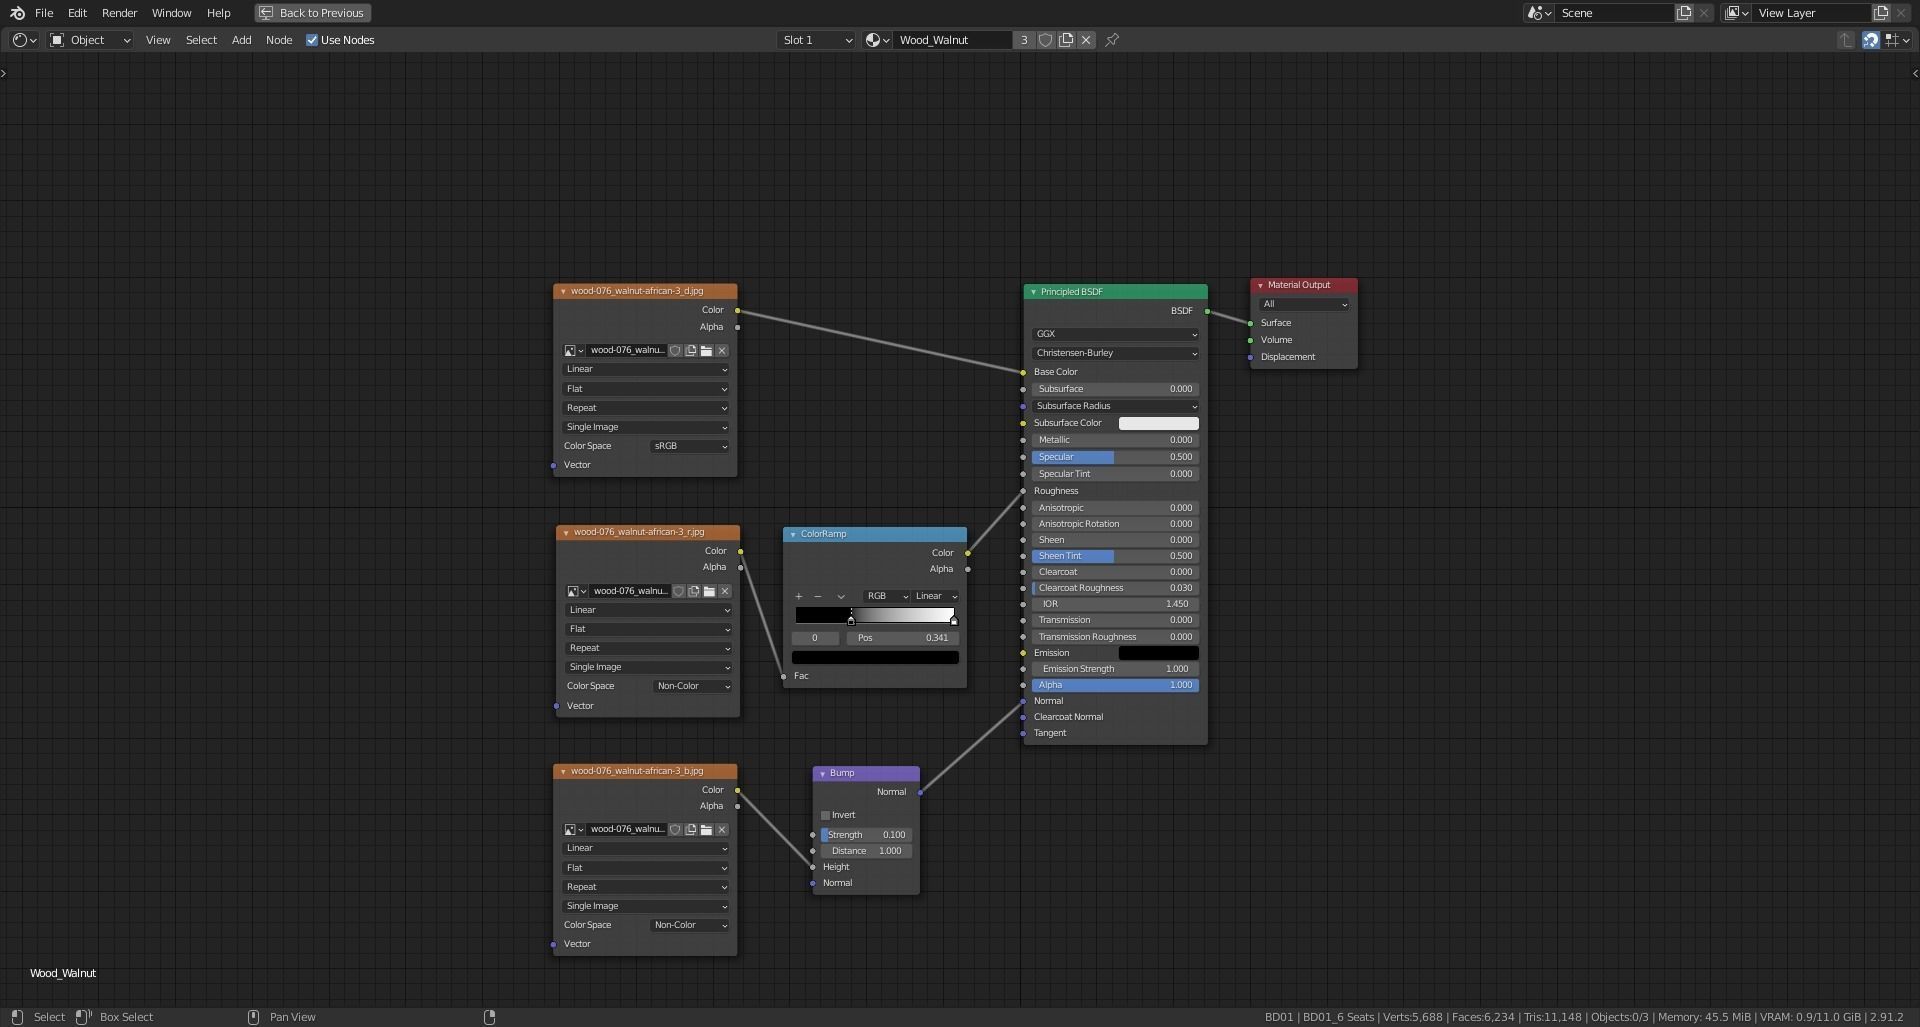Screen dimensions: 1920x1027
Task: Click the ColorRamp Pos value field
Action: (903, 638)
